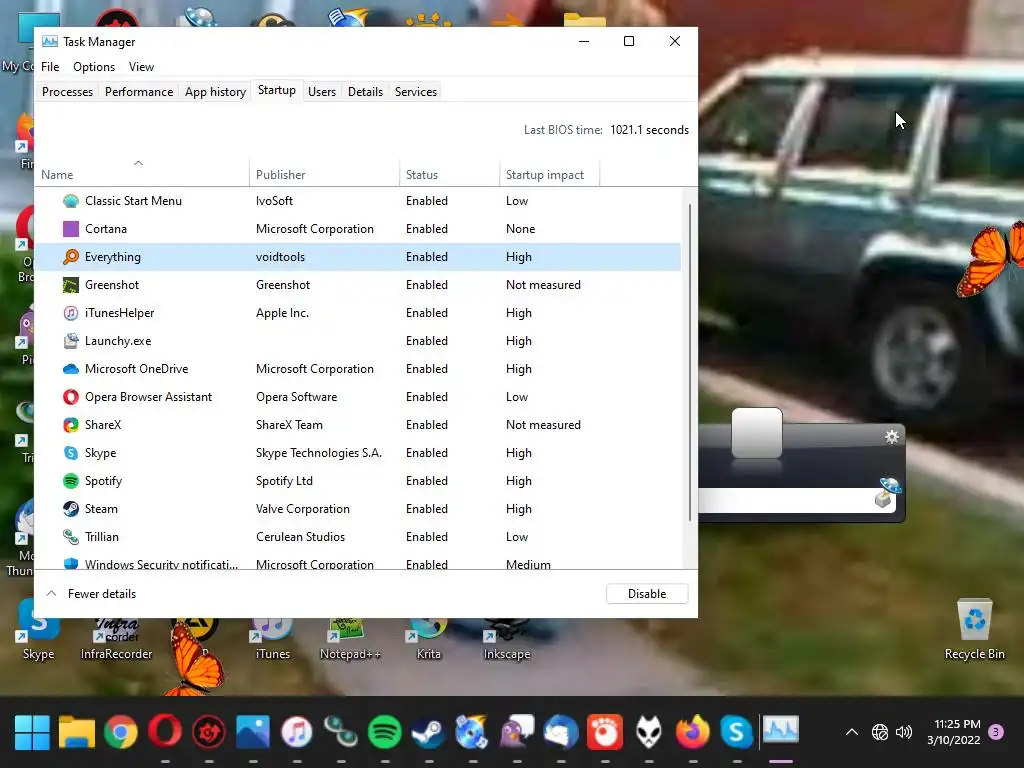Click the startup list vertical scrollbar
Viewport: 1024px width, 768px height.
(x=690, y=363)
